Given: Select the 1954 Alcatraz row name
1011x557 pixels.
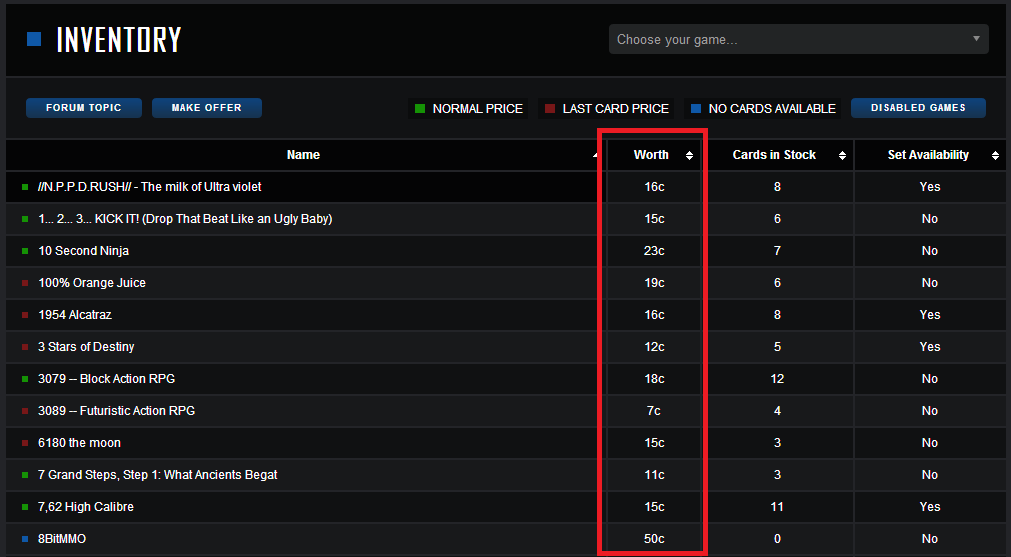Looking at the screenshot, I should coord(75,315).
